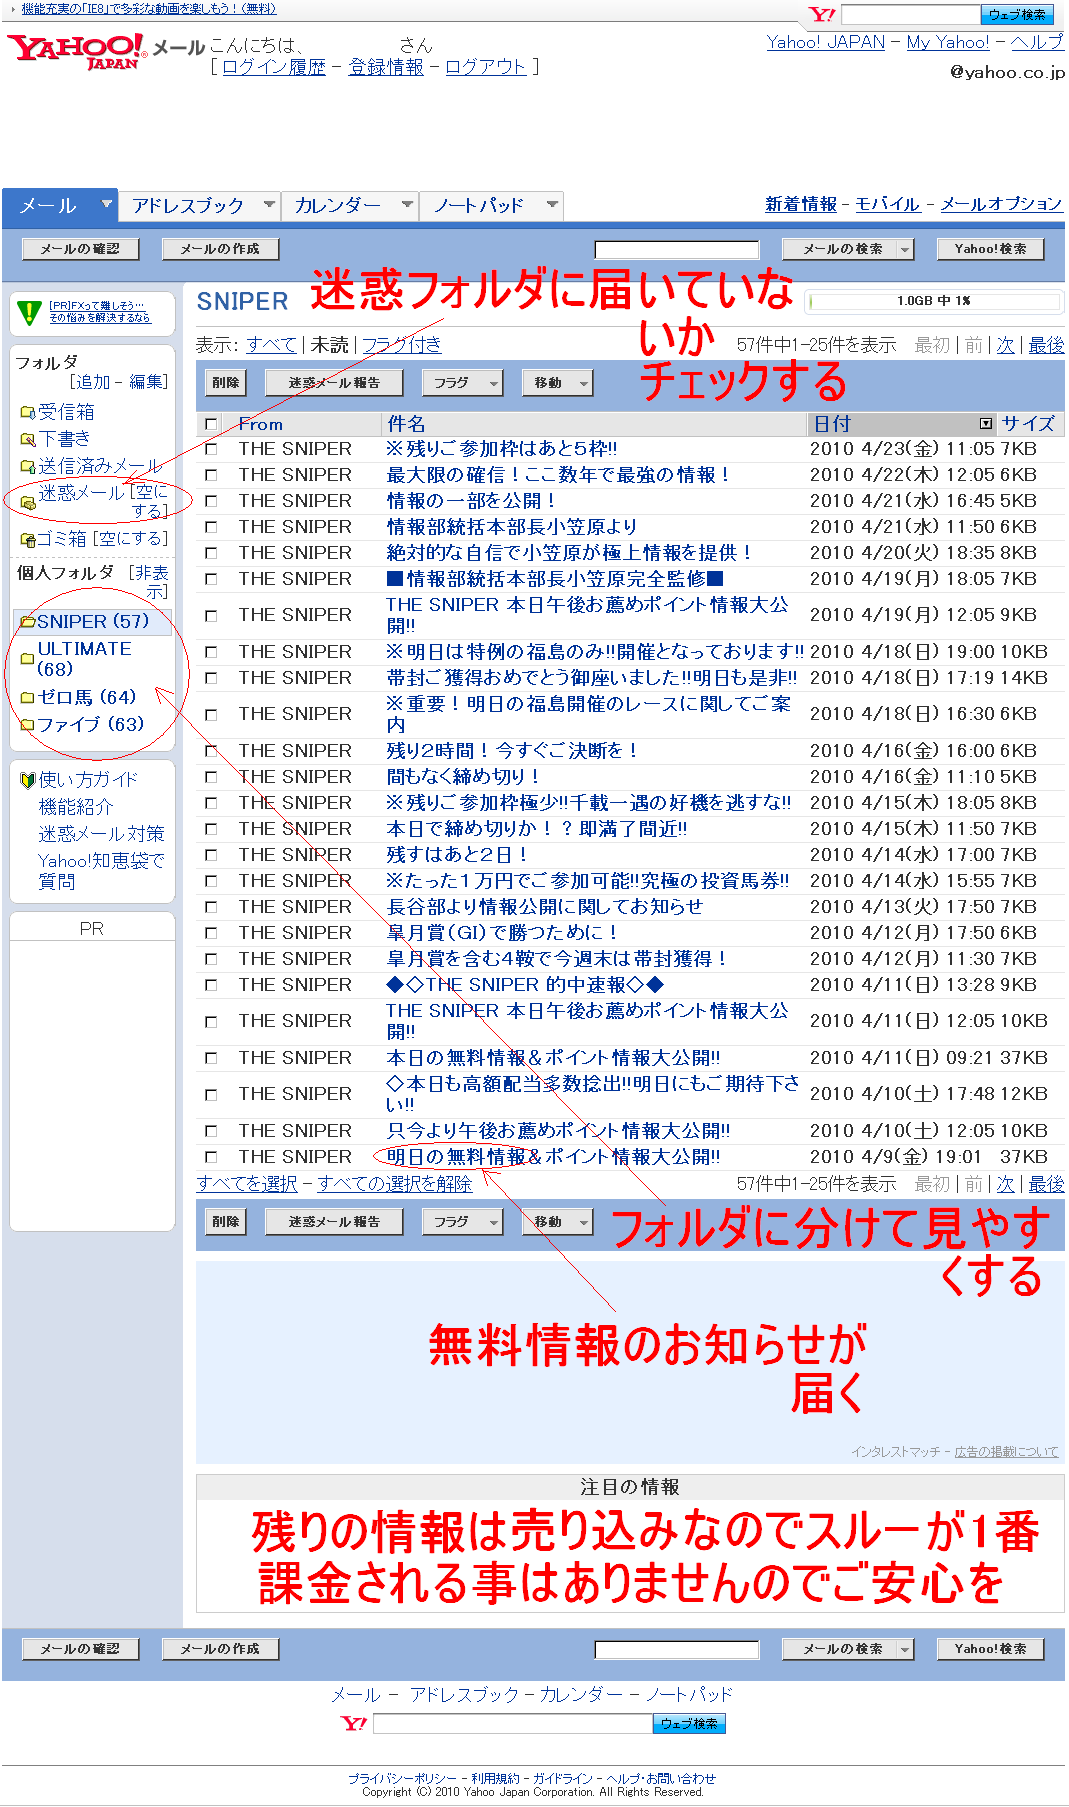Image resolution: width=1069 pixels, height=1807 pixels.
Task: Filter messages by フラグ付き
Action: tap(401, 345)
